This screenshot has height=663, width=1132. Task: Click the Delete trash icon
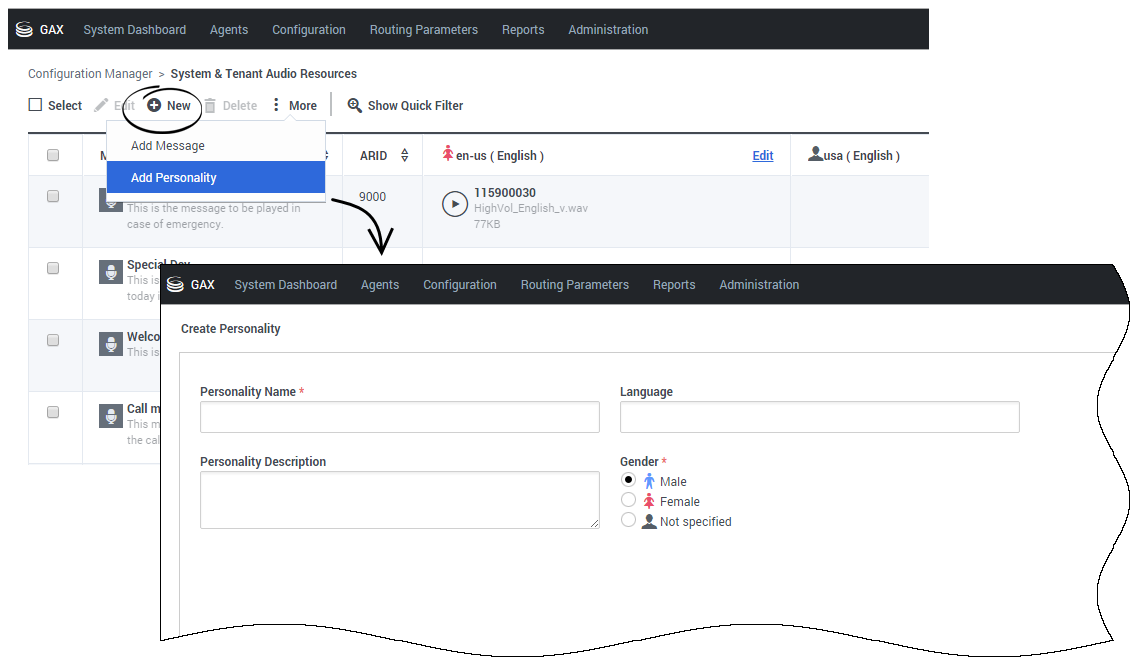click(x=210, y=106)
